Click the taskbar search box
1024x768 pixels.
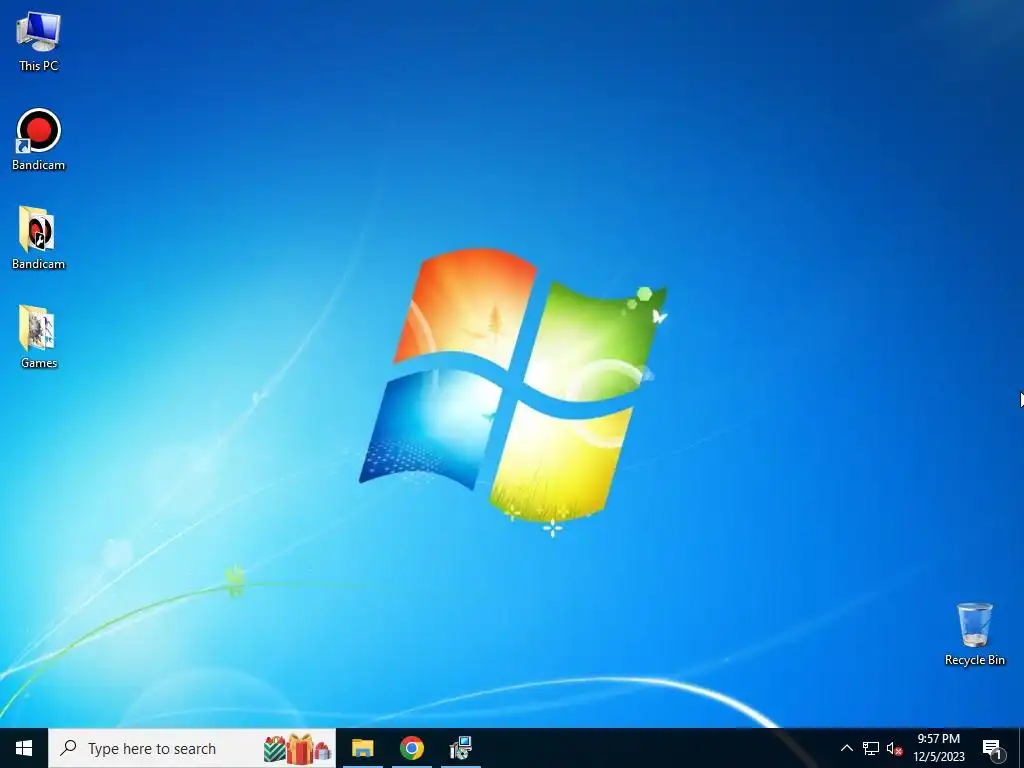pos(192,748)
